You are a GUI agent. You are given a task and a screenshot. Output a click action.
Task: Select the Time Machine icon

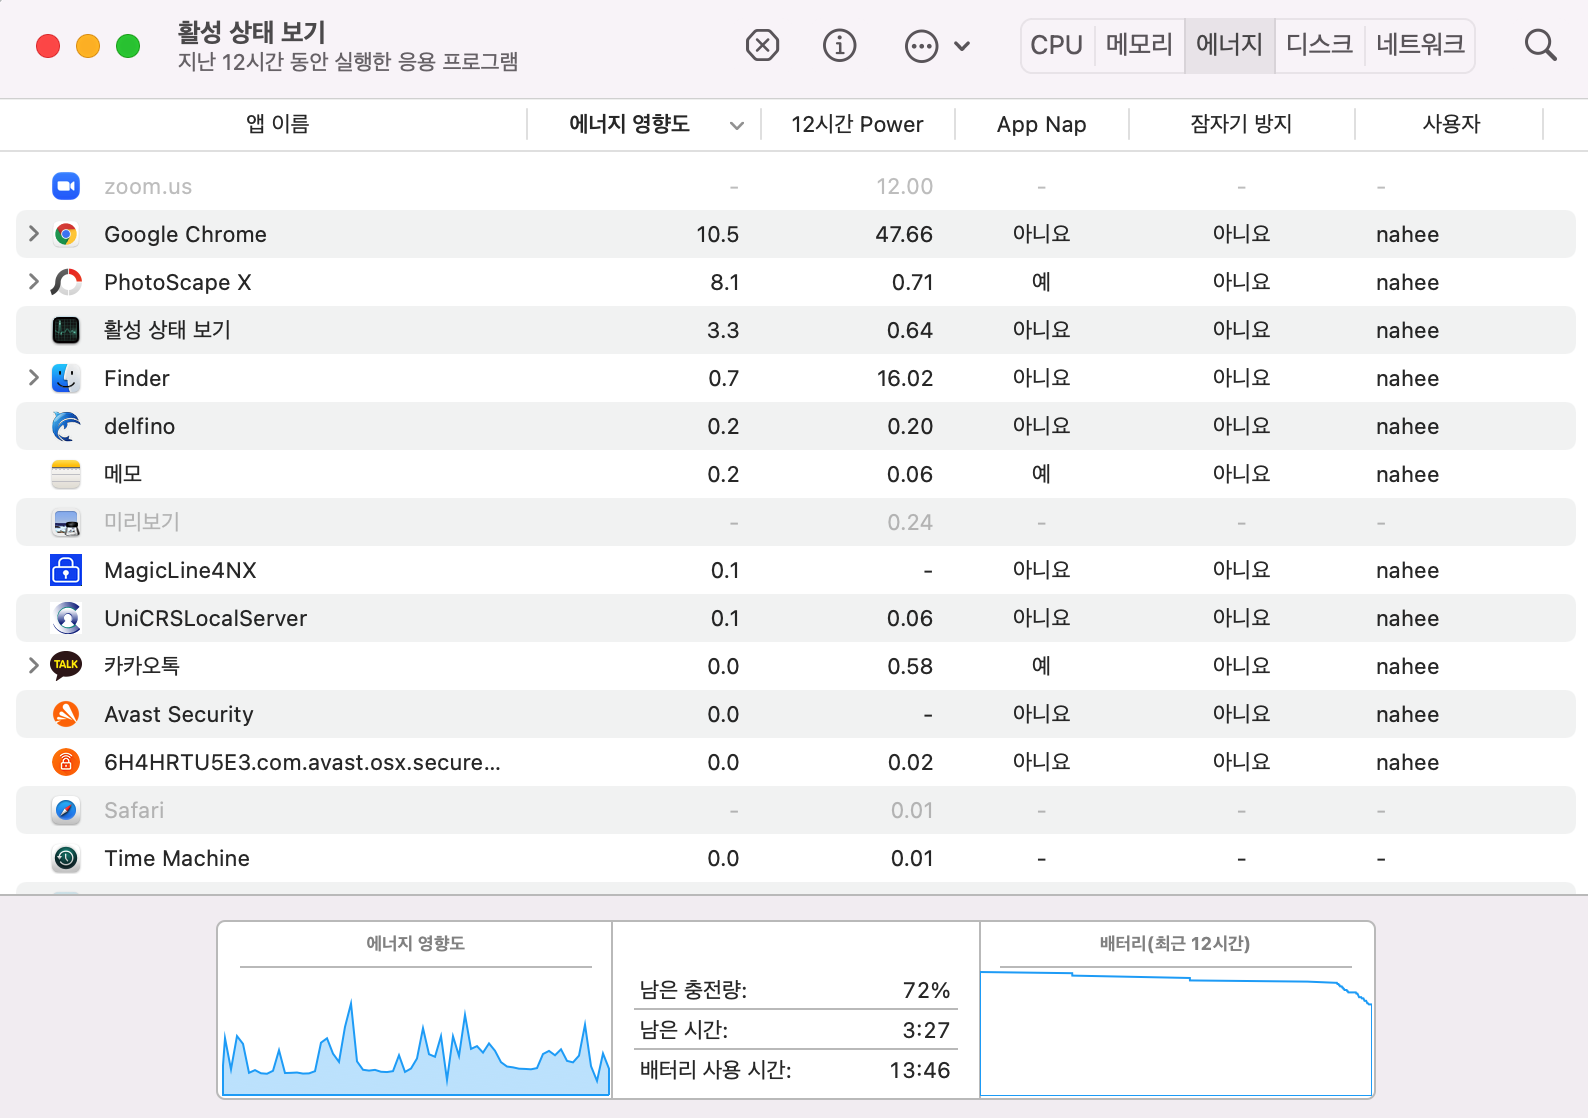tap(66, 858)
